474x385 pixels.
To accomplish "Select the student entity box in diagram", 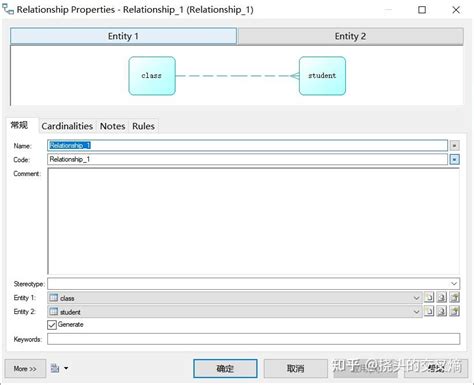I will coord(322,76).
